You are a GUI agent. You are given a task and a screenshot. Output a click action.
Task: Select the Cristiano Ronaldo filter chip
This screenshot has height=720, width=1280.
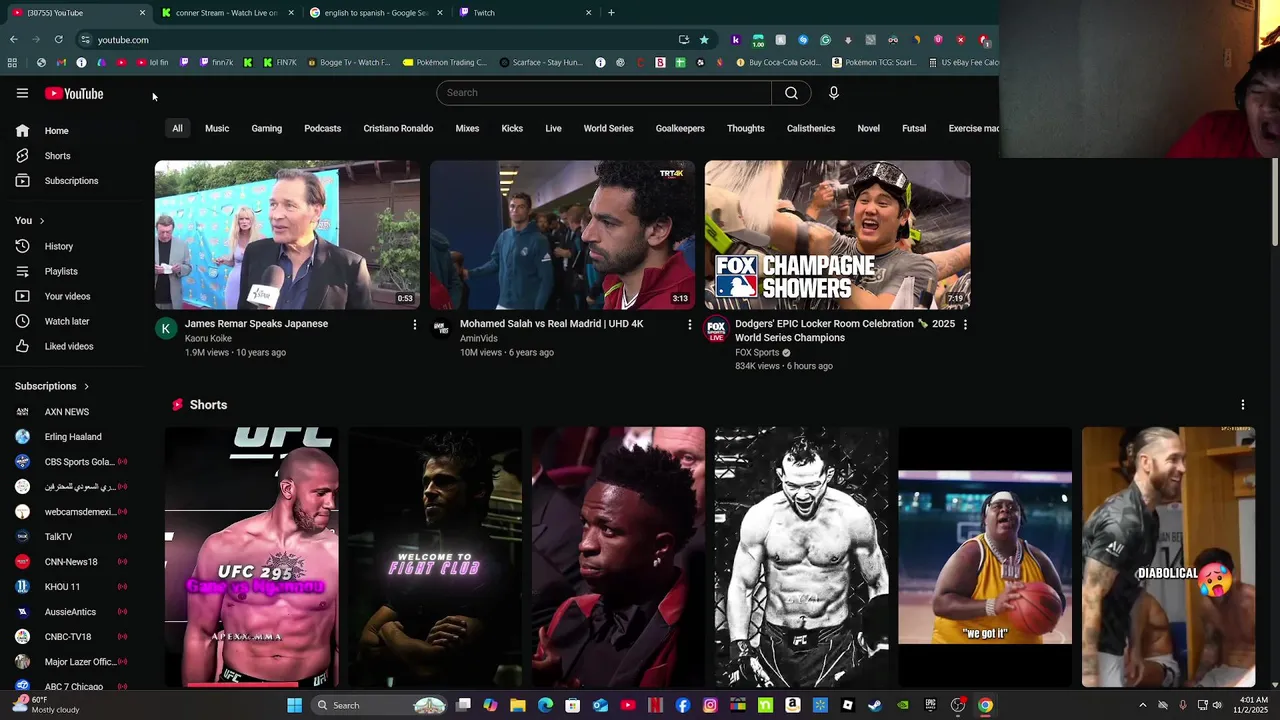click(398, 129)
